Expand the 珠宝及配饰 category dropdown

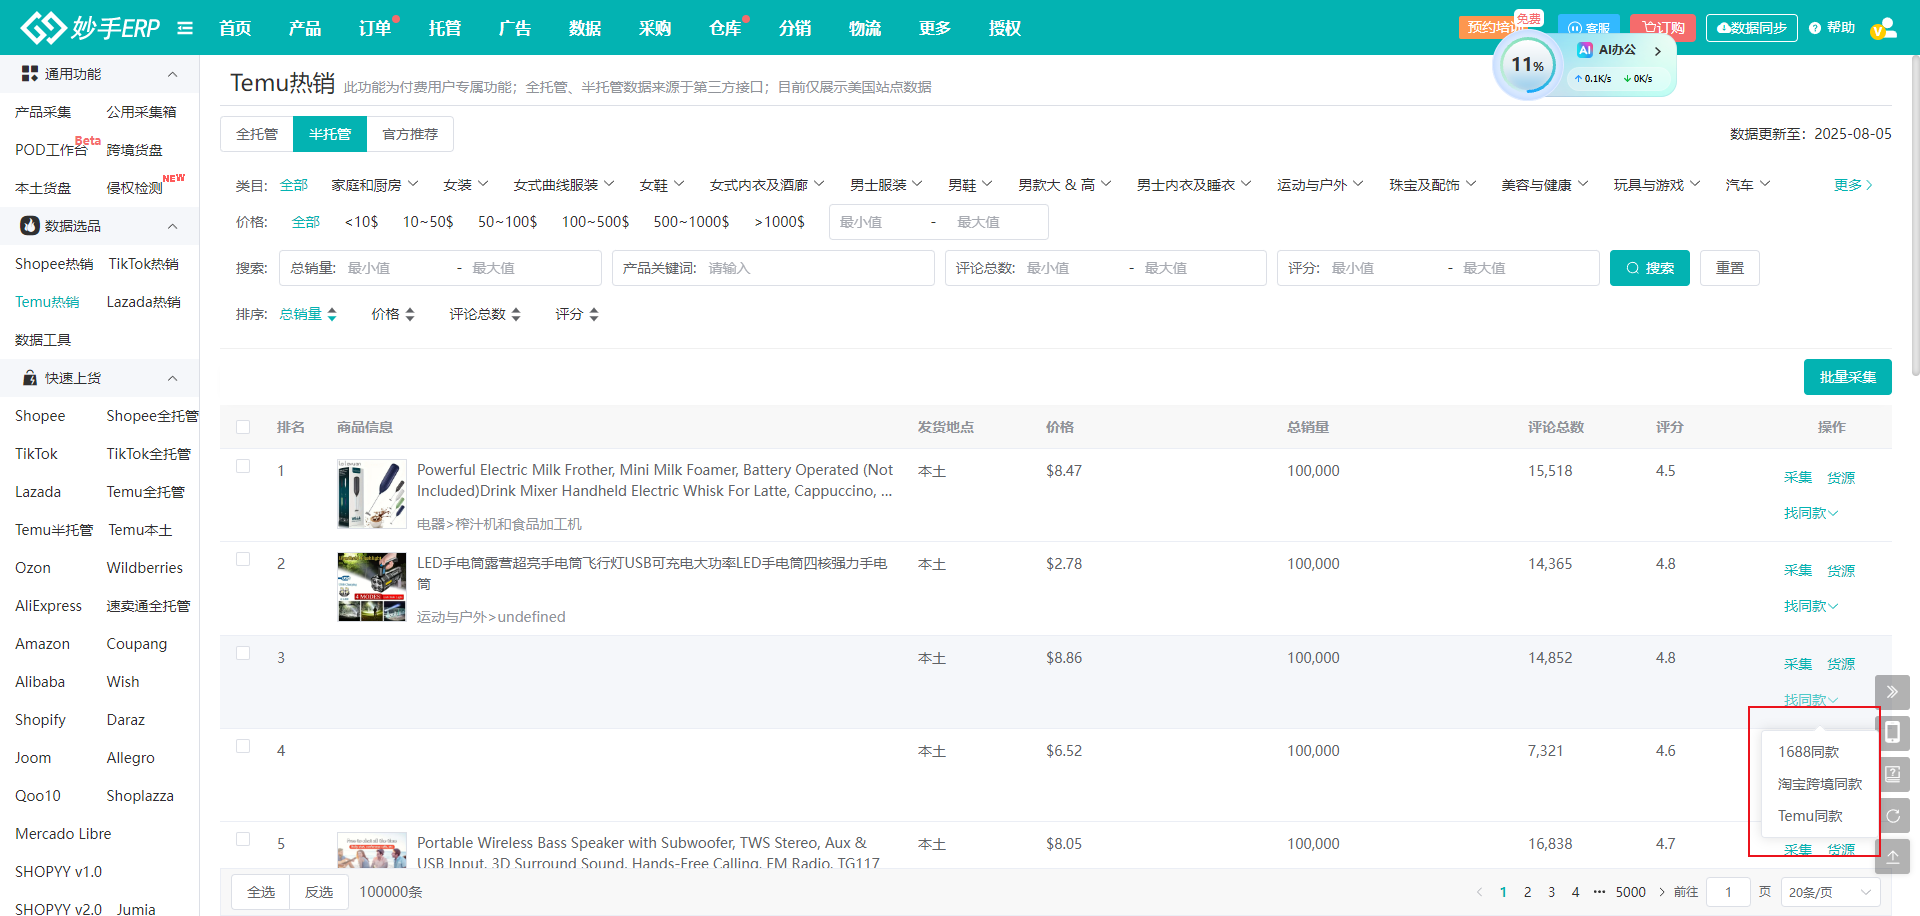click(1432, 185)
